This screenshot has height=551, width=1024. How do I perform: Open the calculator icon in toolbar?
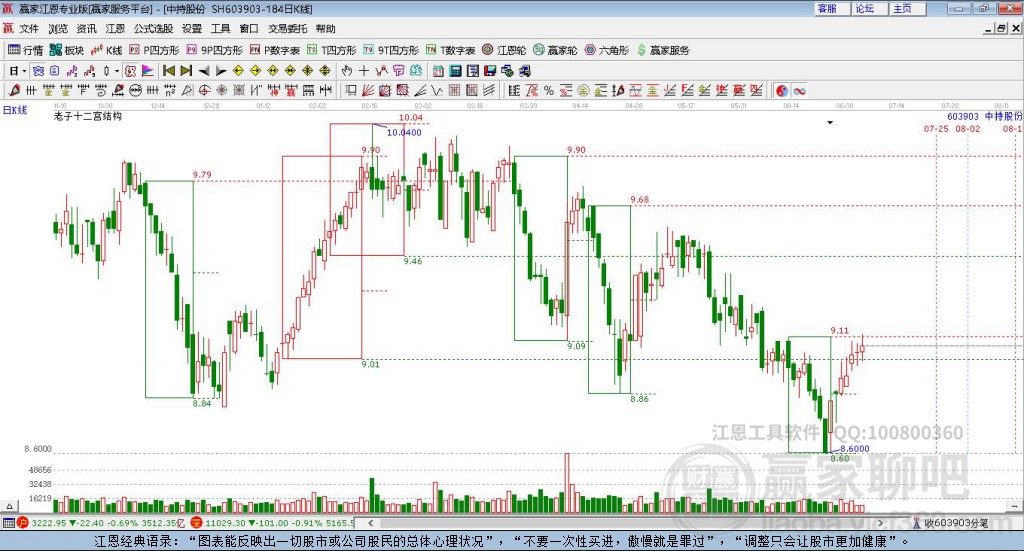pos(455,71)
